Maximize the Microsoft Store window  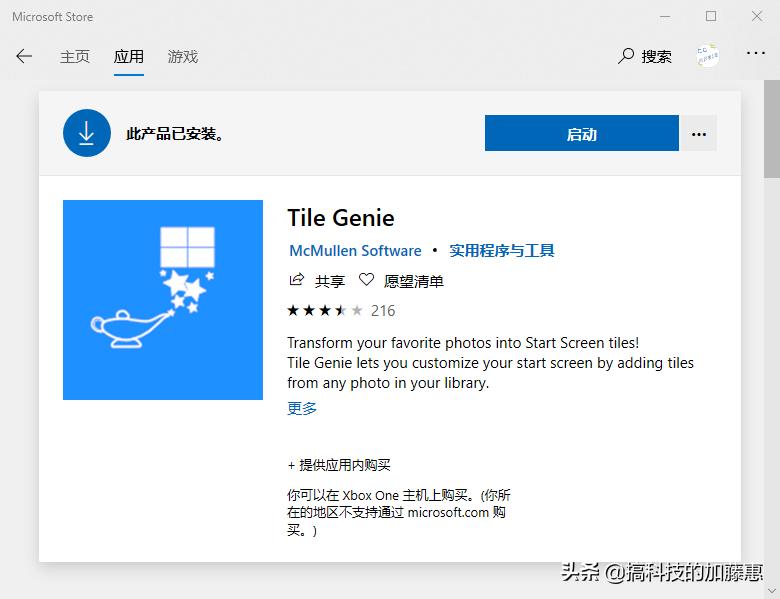tap(711, 16)
